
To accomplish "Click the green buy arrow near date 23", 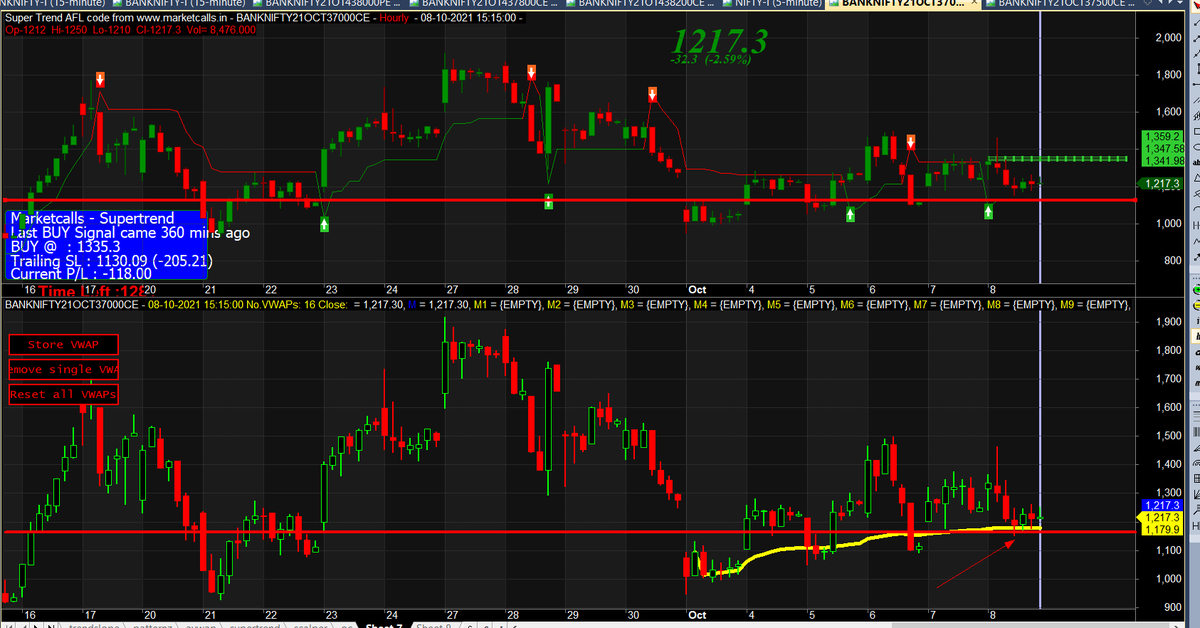I will pyautogui.click(x=324, y=224).
